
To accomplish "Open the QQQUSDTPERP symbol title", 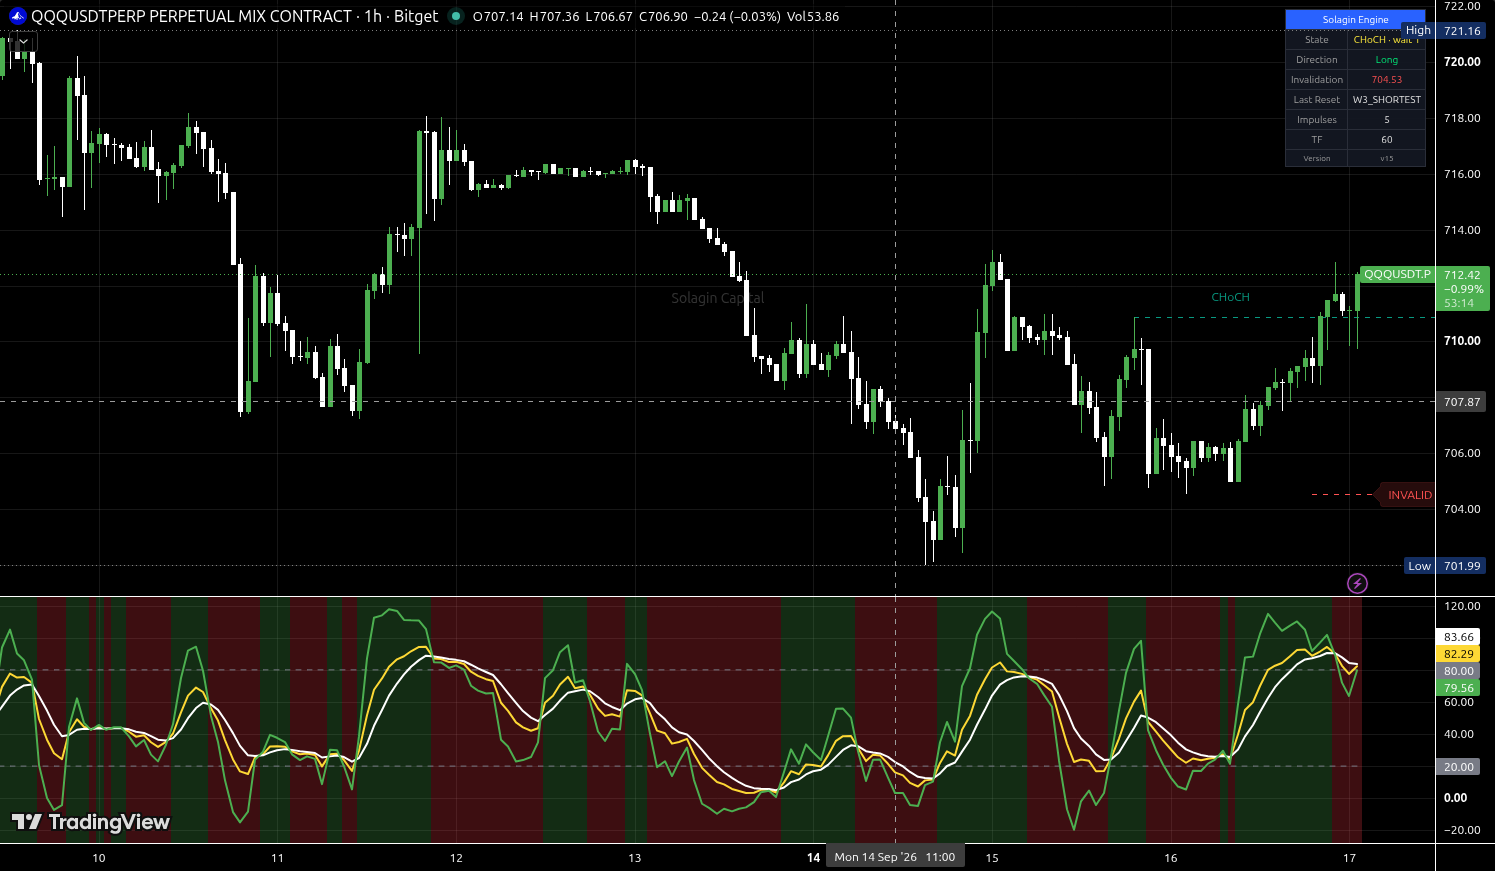I will pos(234,16).
